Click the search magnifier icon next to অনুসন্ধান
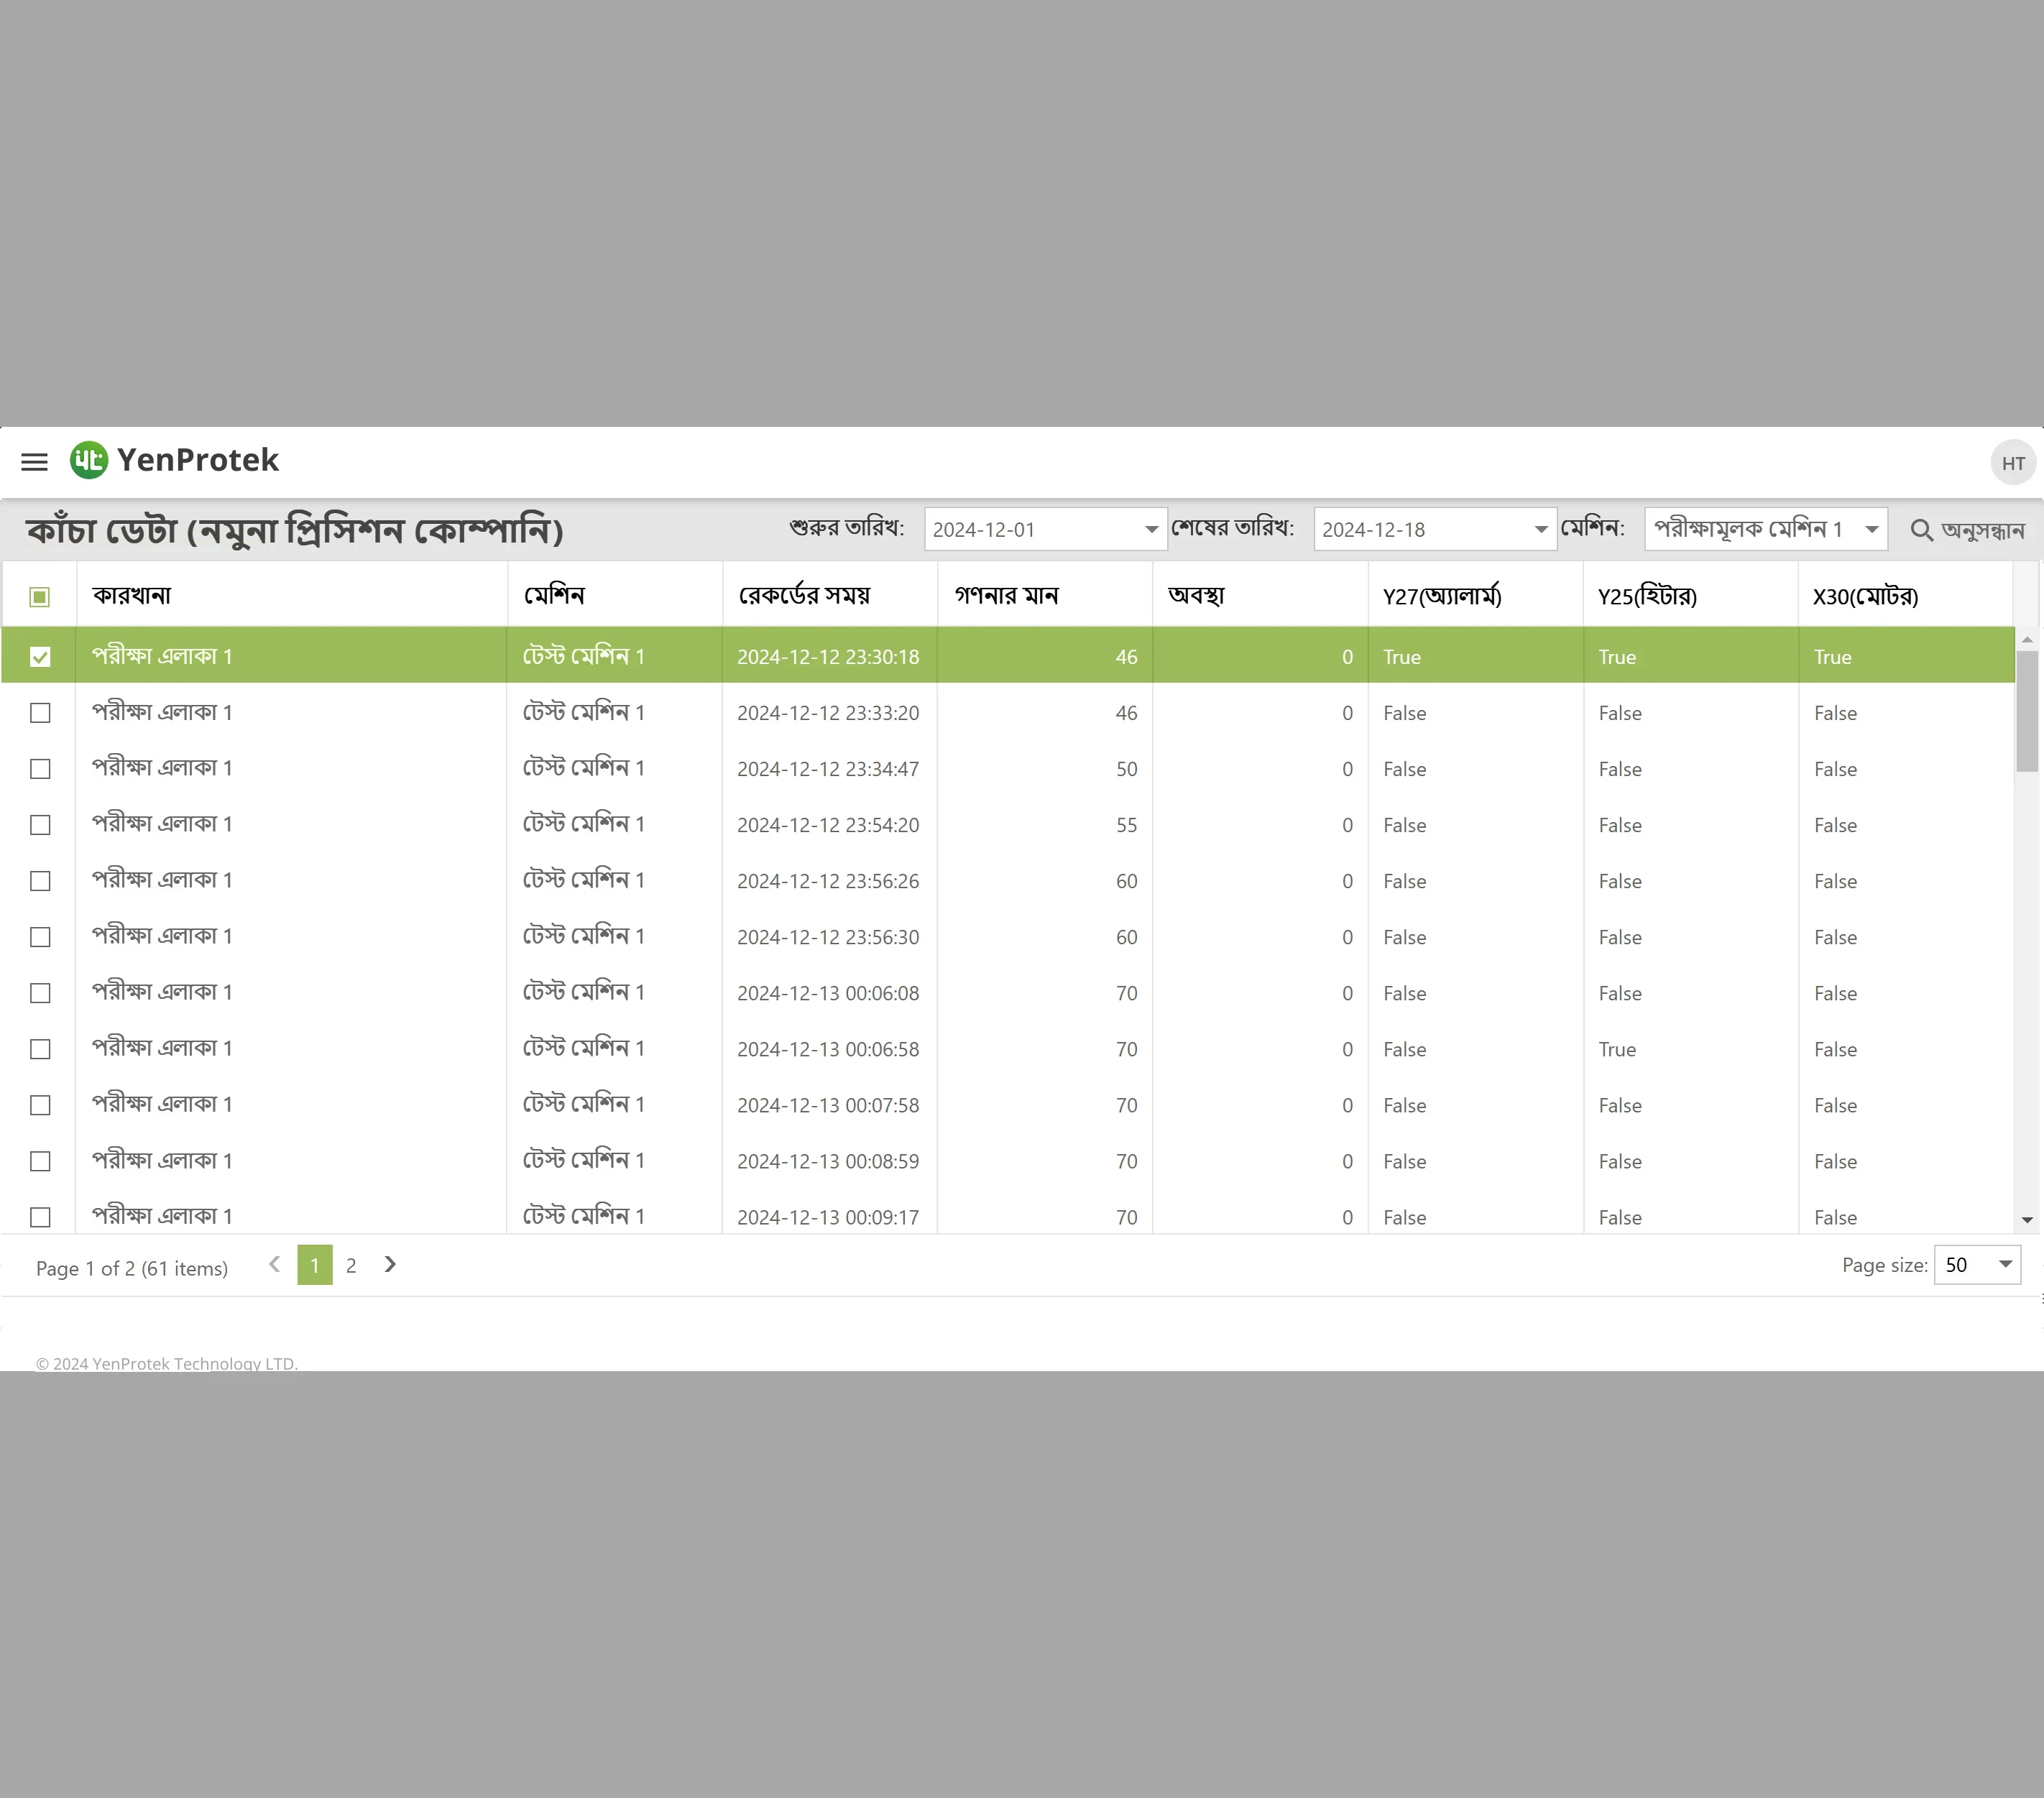Viewport: 2044px width, 1798px height. tap(1921, 530)
